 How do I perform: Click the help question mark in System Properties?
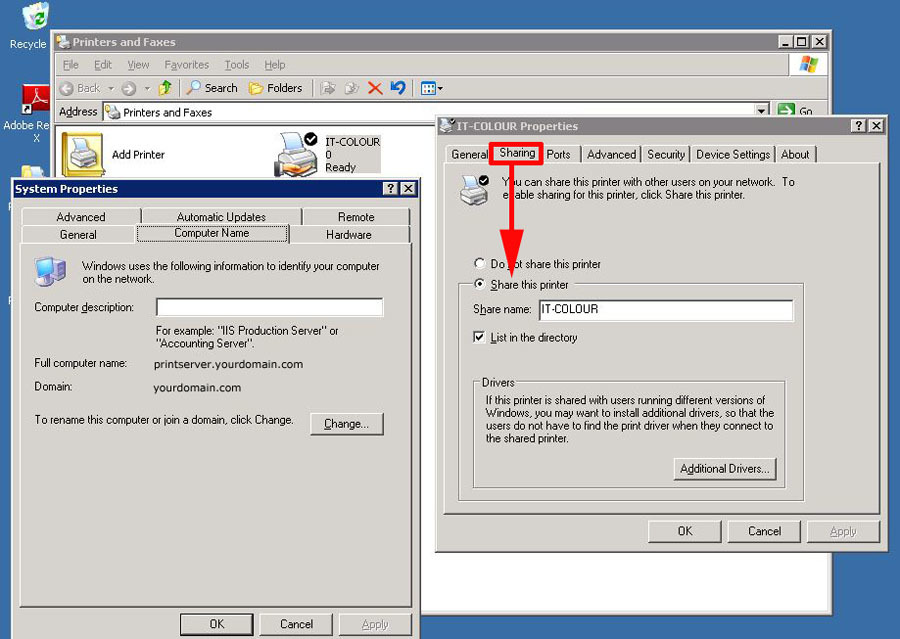click(390, 188)
